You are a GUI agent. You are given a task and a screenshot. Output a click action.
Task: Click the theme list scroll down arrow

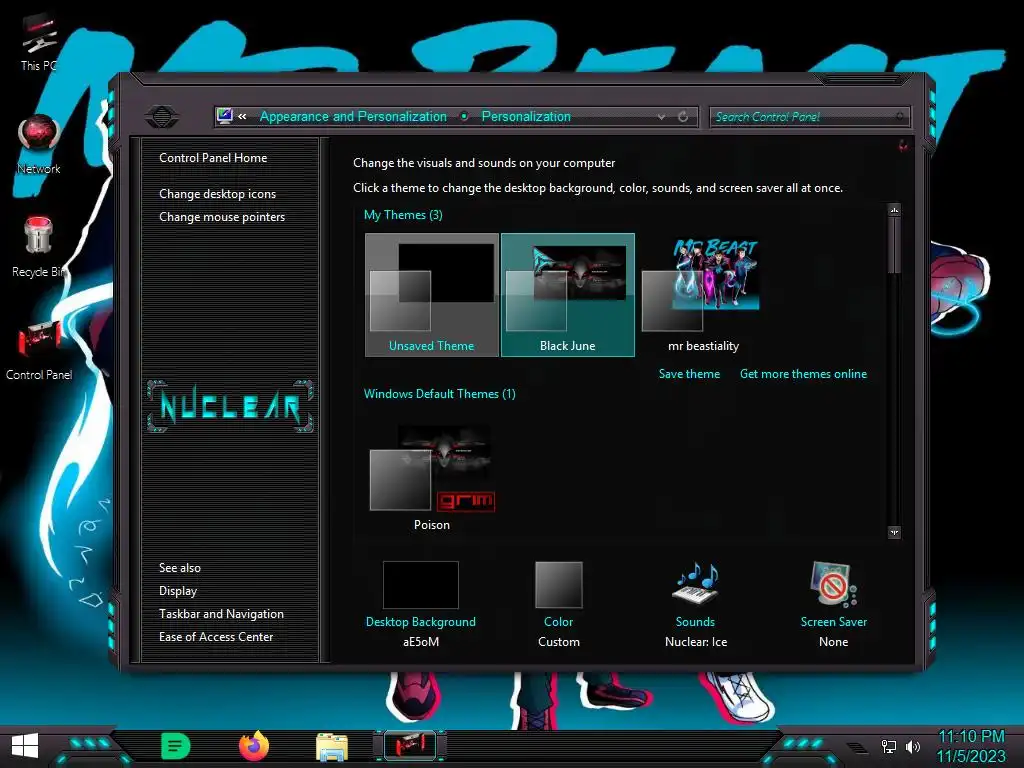[895, 532]
